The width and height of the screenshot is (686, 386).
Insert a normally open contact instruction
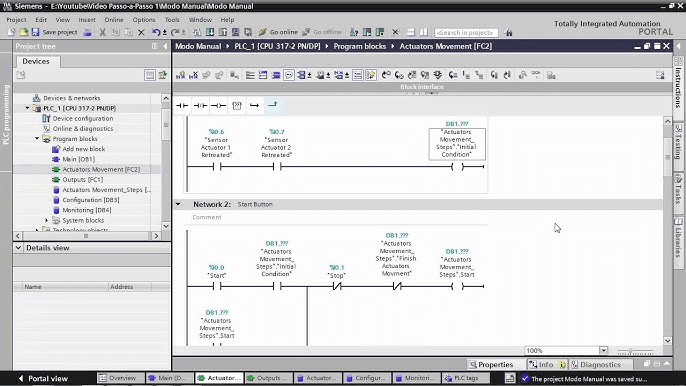(x=182, y=105)
